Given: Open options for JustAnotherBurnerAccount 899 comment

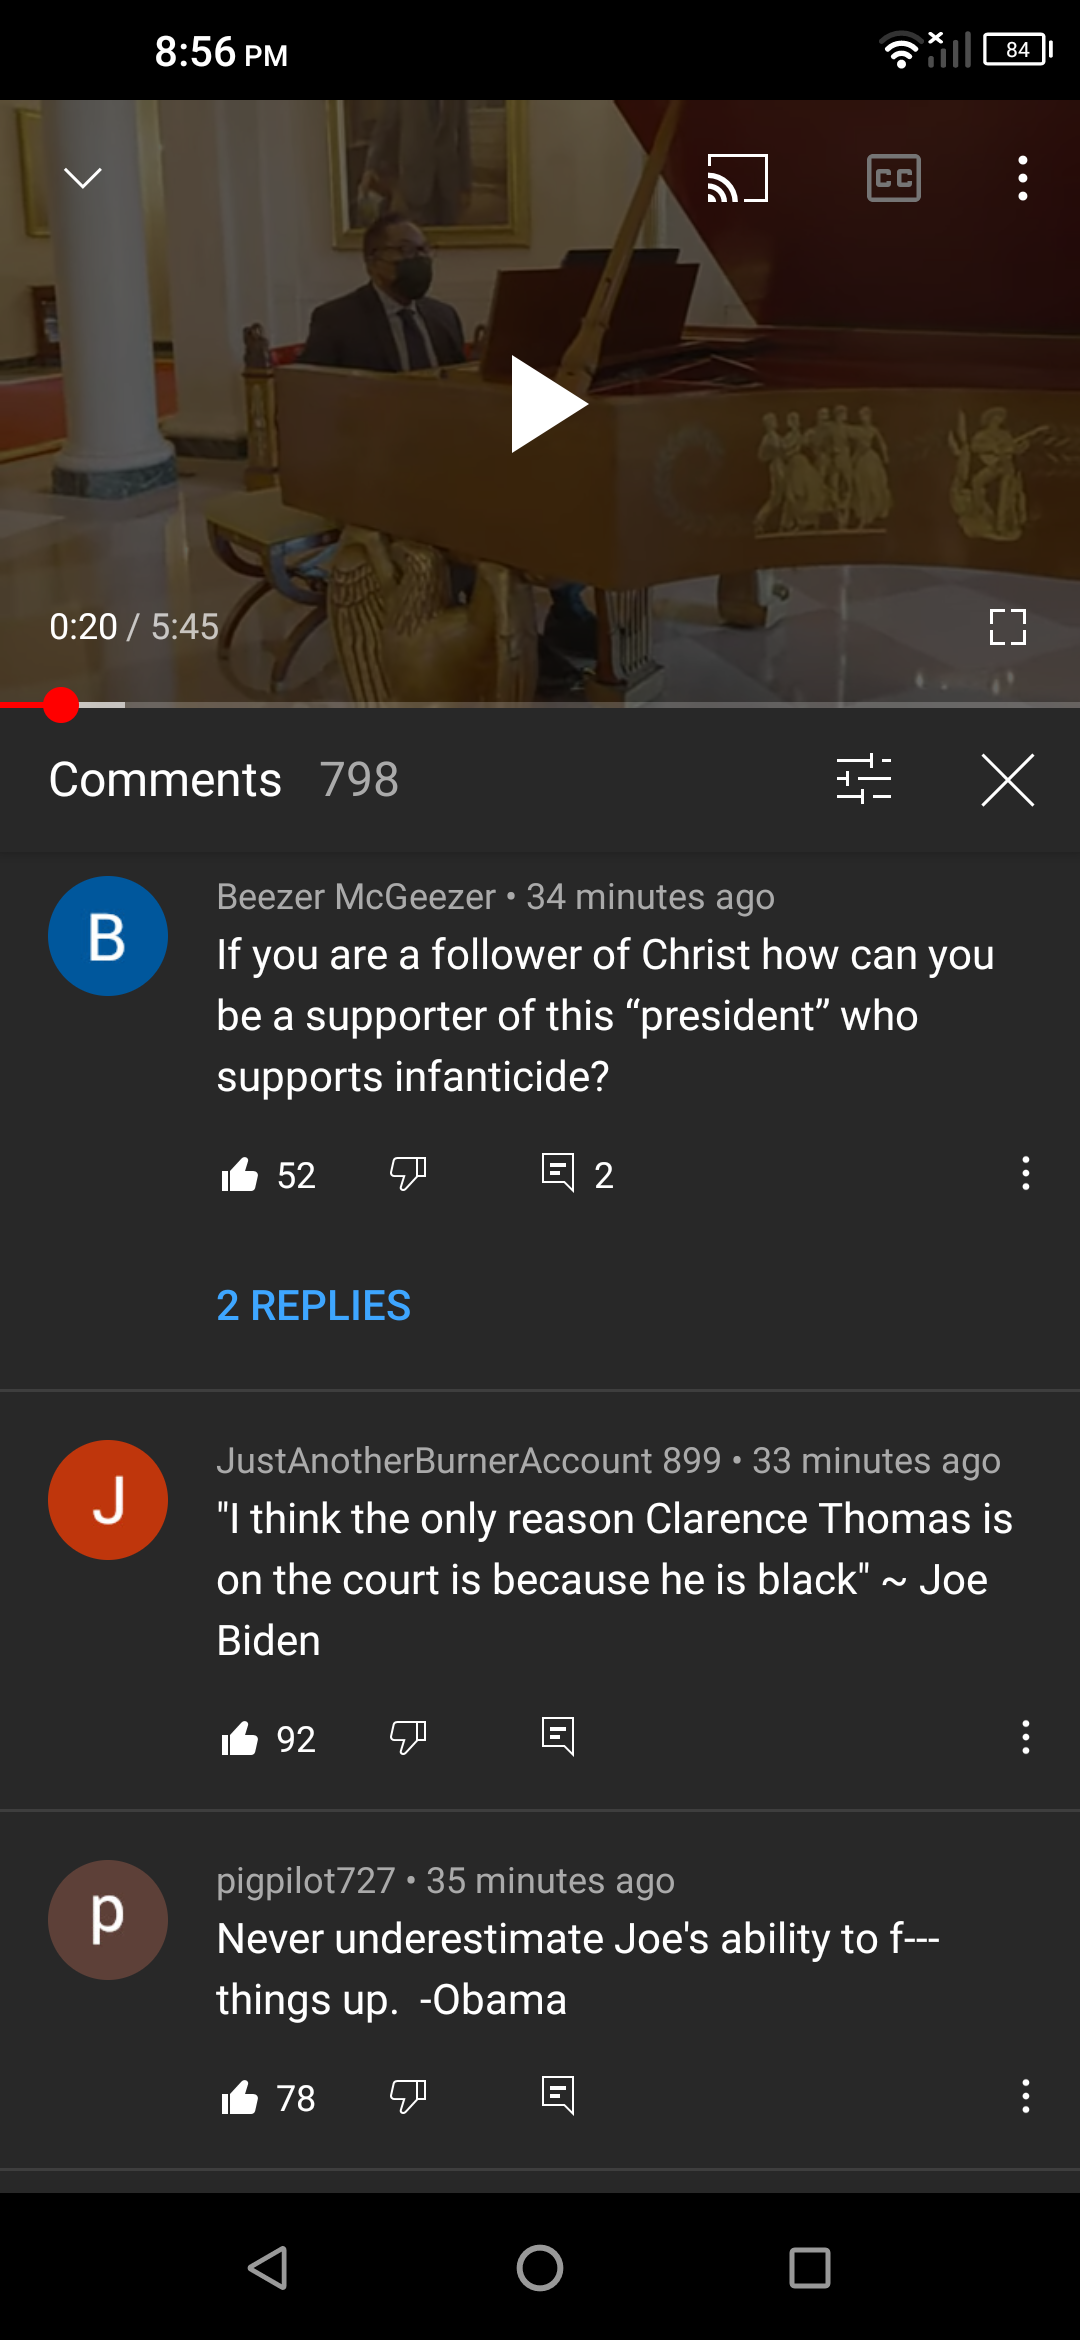Looking at the screenshot, I should [1025, 1737].
